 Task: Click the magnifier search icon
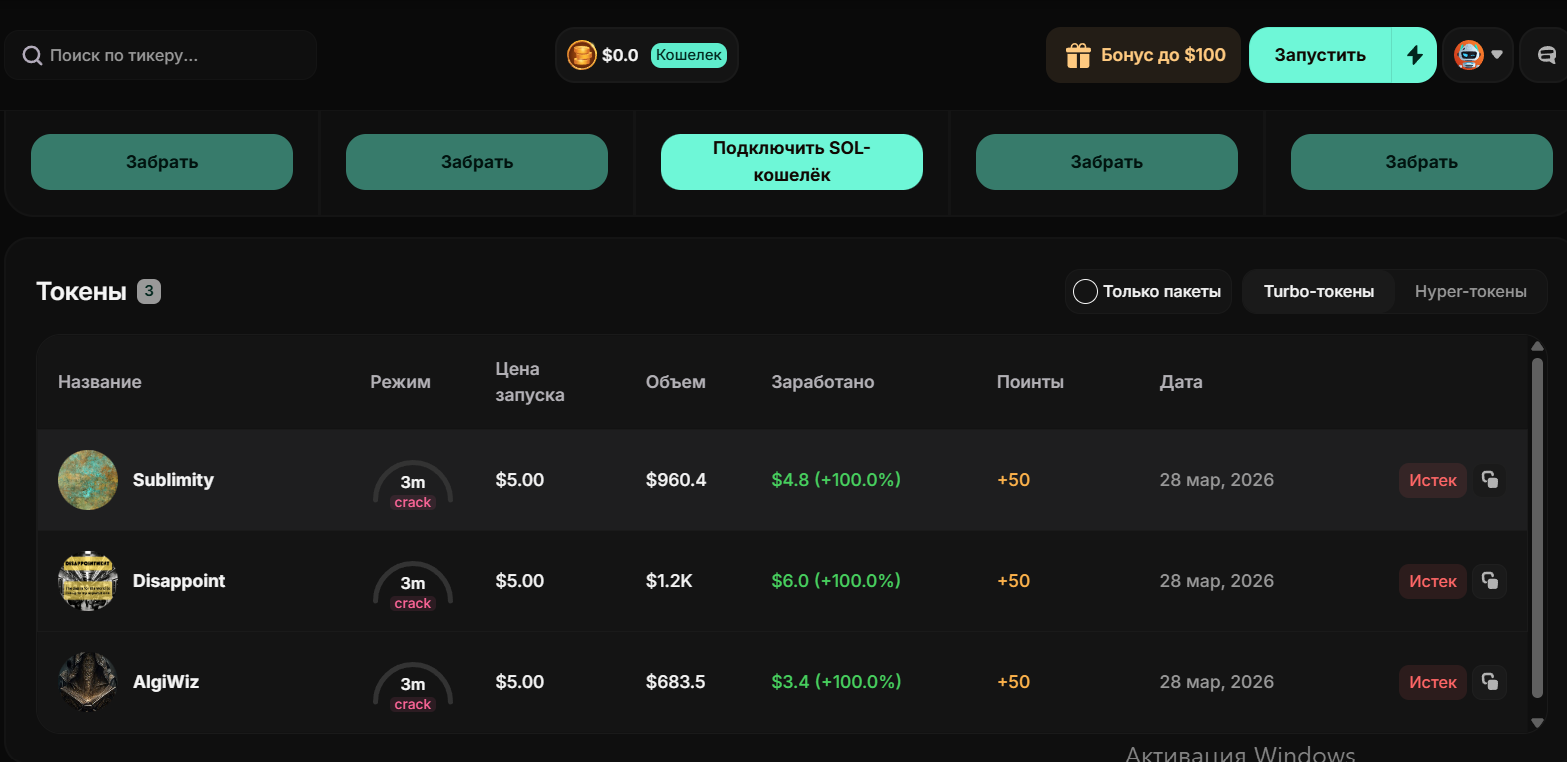[32, 55]
